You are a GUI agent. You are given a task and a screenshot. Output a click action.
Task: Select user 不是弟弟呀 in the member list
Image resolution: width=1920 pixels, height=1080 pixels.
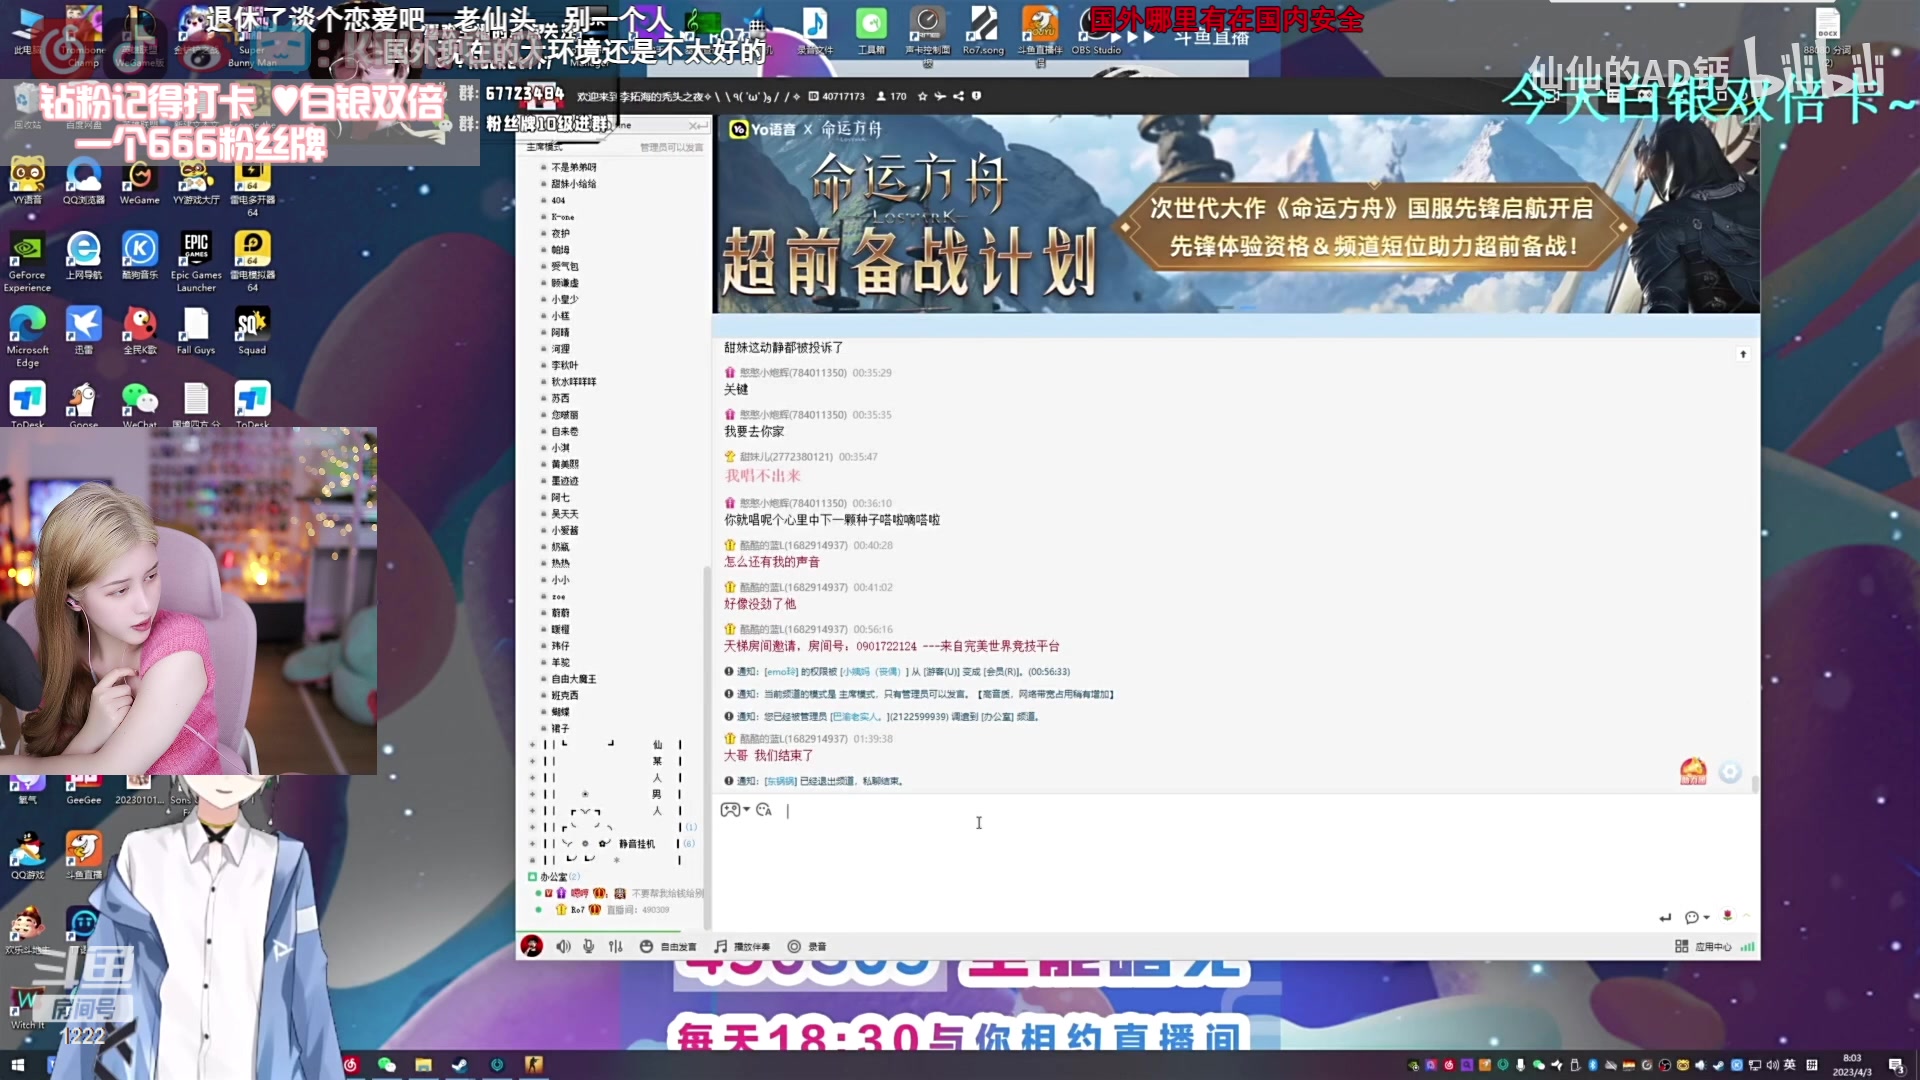pyautogui.click(x=574, y=167)
